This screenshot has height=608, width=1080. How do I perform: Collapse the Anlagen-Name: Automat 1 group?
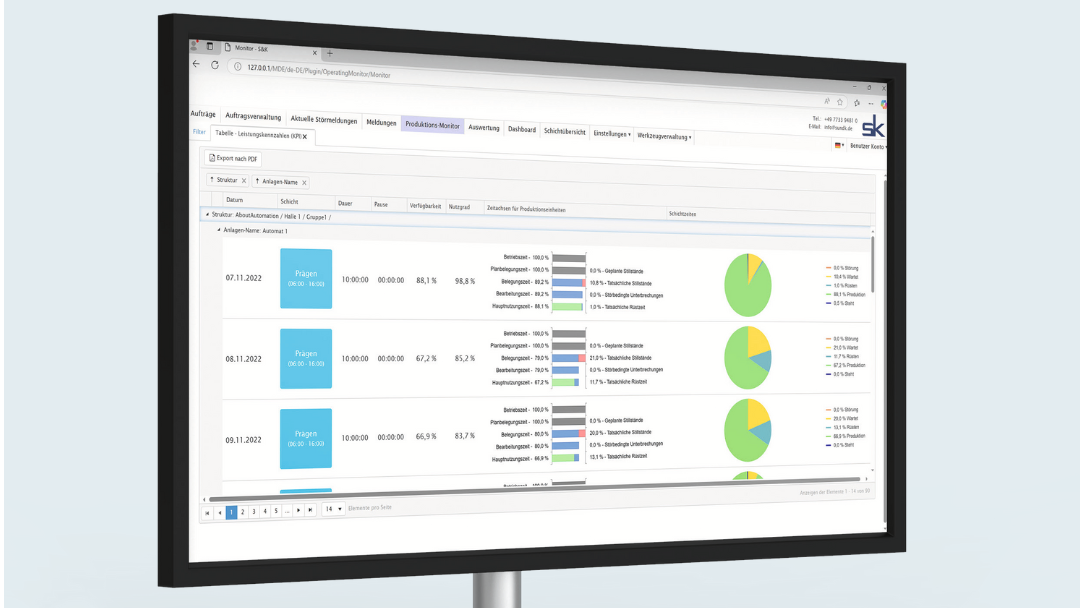pos(220,229)
